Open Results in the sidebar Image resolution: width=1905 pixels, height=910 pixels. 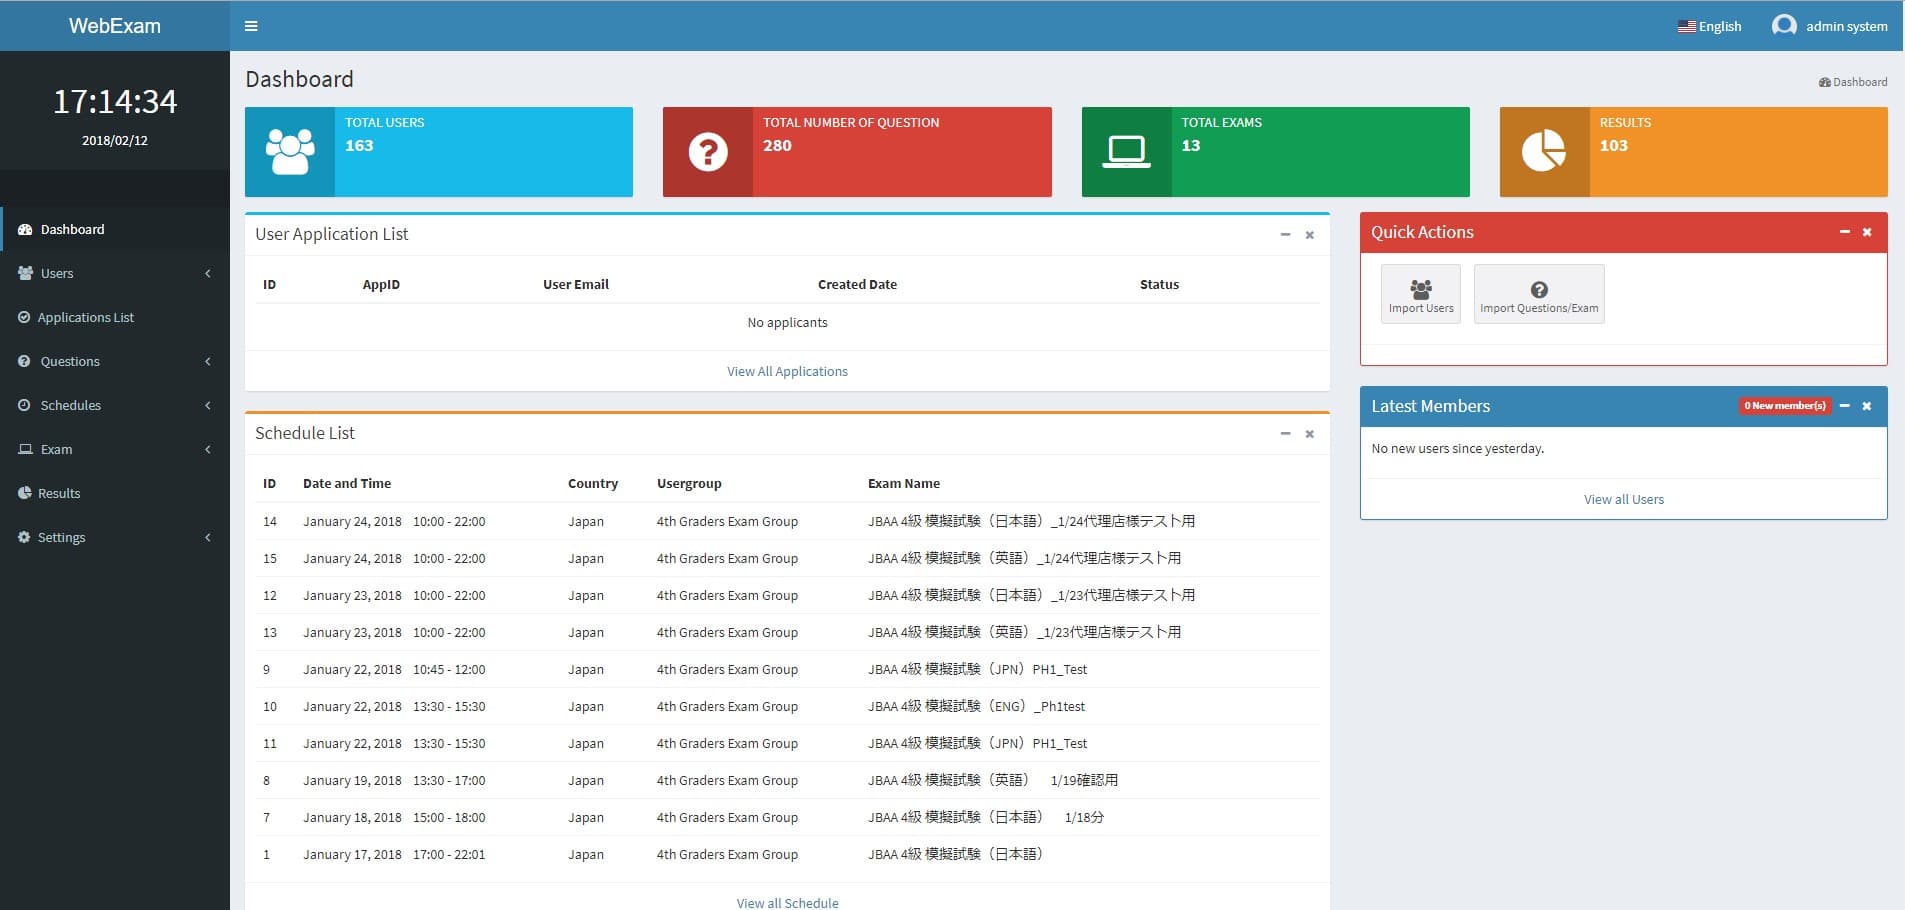115,493
